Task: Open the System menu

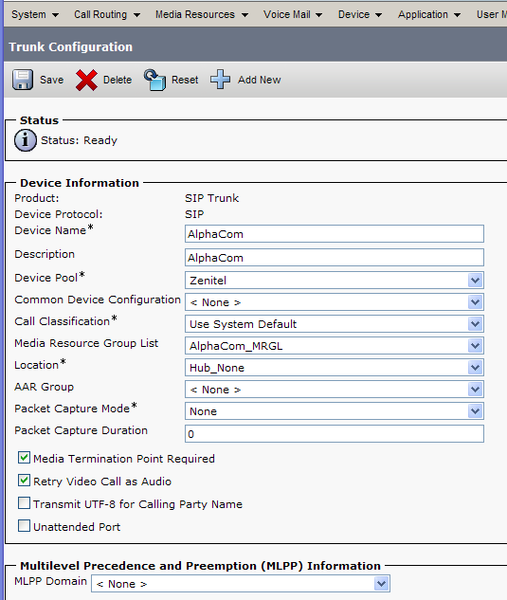Action: (35, 15)
